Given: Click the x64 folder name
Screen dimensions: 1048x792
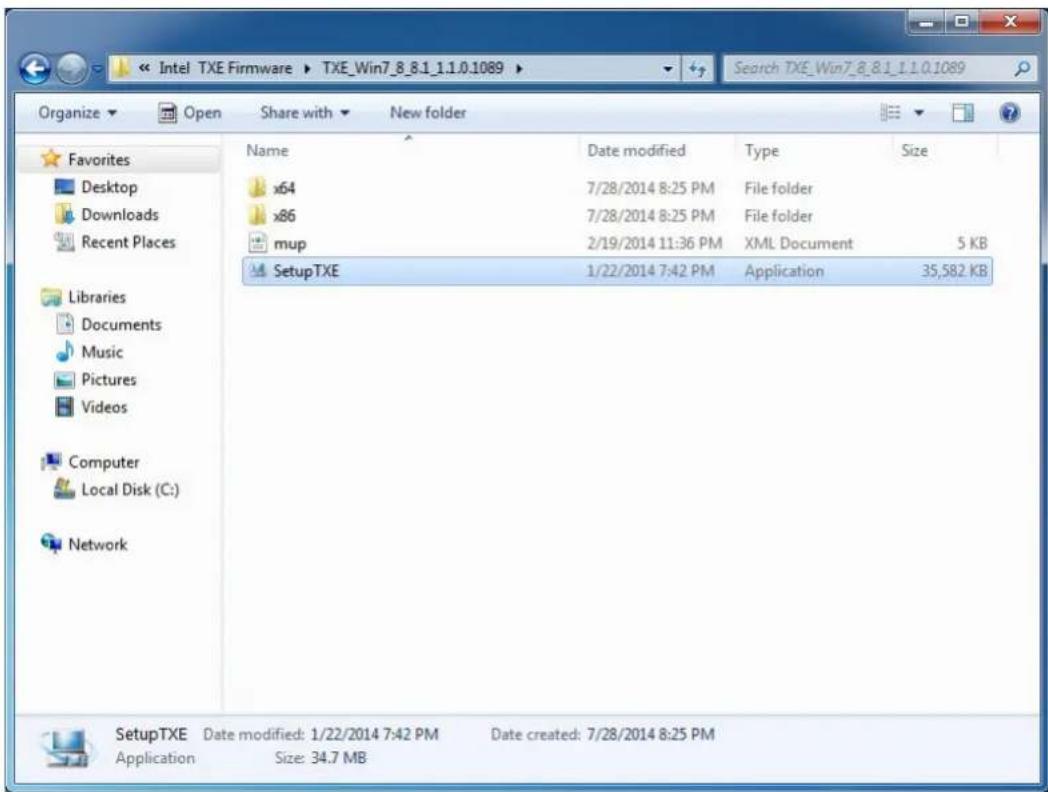Looking at the screenshot, I should (284, 188).
